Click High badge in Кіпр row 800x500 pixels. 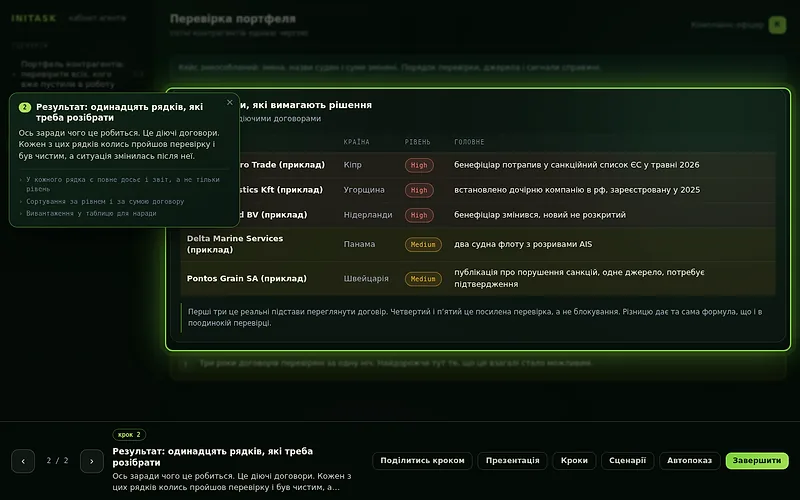419,165
